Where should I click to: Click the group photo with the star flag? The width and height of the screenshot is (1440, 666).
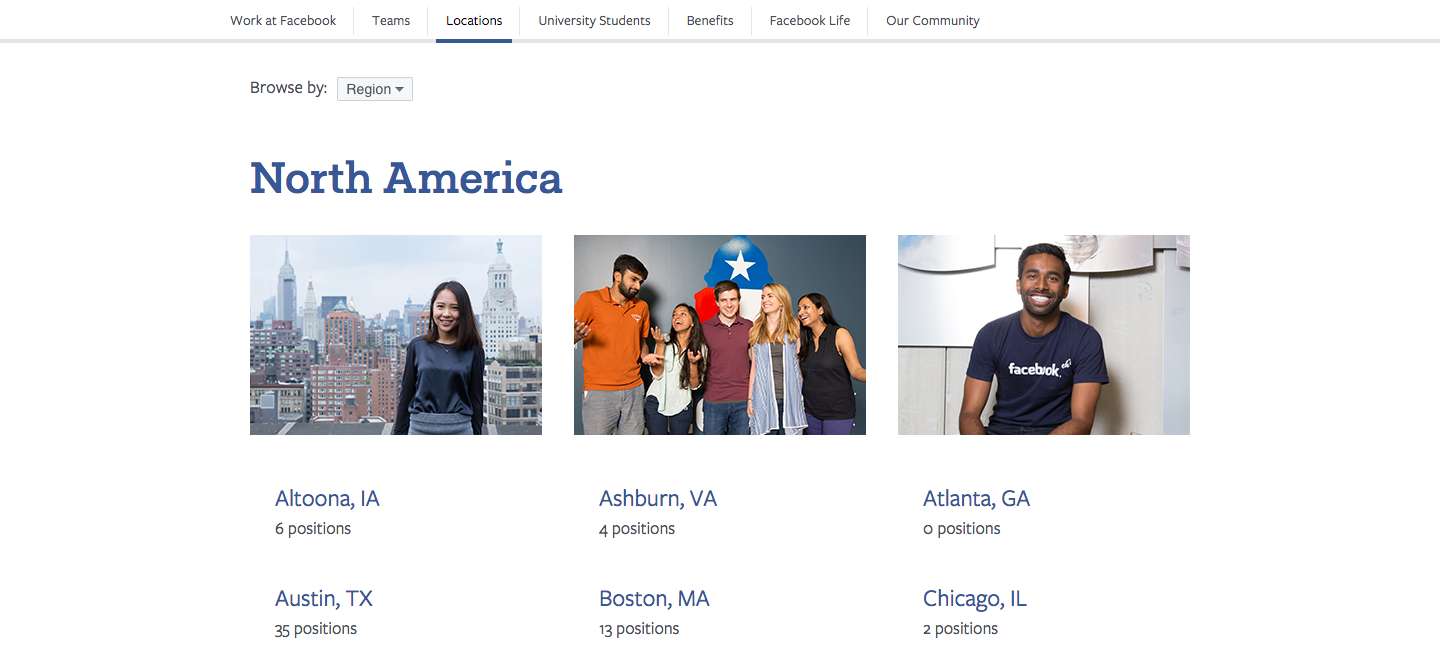pyautogui.click(x=720, y=335)
